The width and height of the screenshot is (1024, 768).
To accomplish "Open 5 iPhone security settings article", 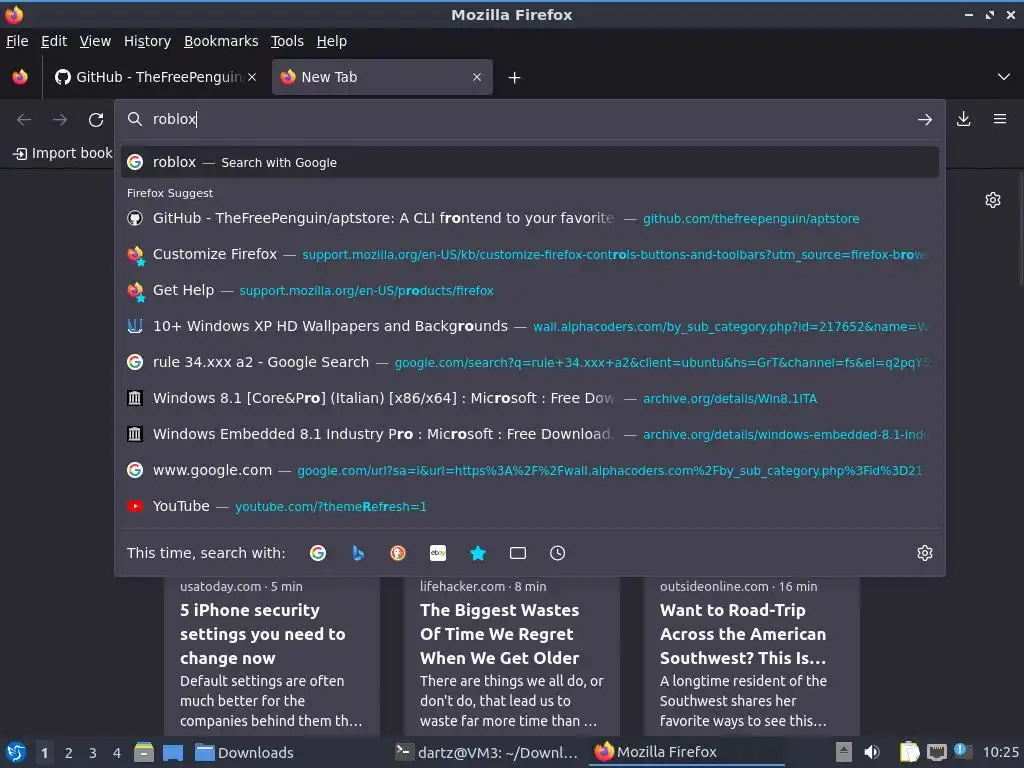I will tap(272, 656).
